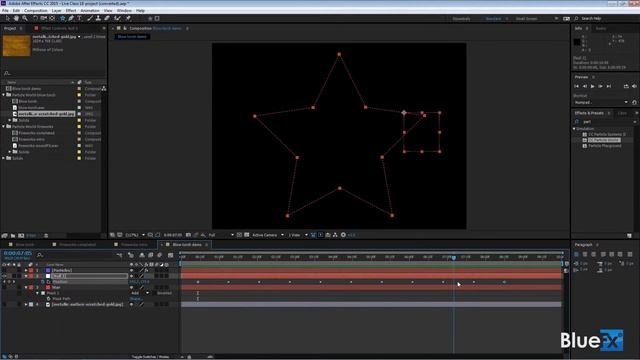Screen dimensions: 640x360
Task: Toggle region of interest button in viewer
Action: [x=239, y=235]
